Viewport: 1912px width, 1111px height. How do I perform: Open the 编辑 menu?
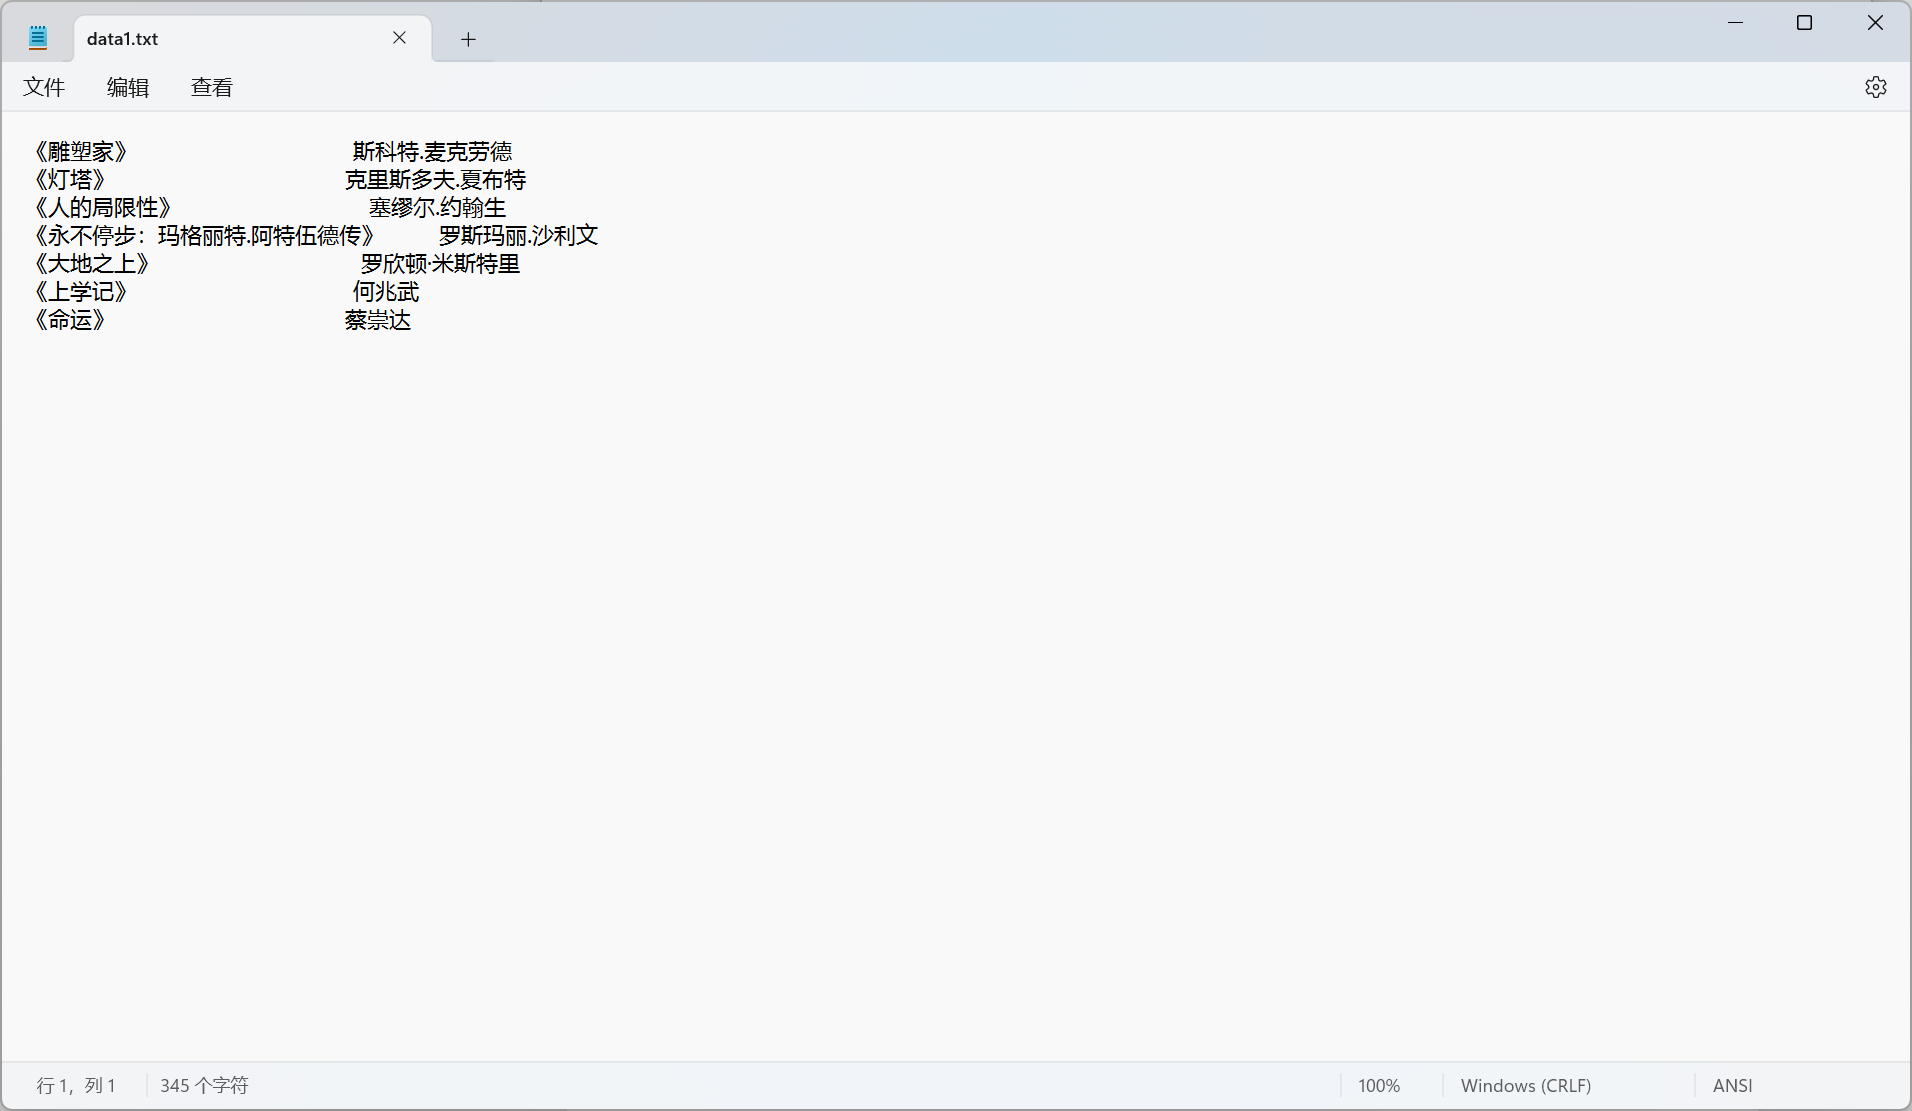tap(128, 87)
